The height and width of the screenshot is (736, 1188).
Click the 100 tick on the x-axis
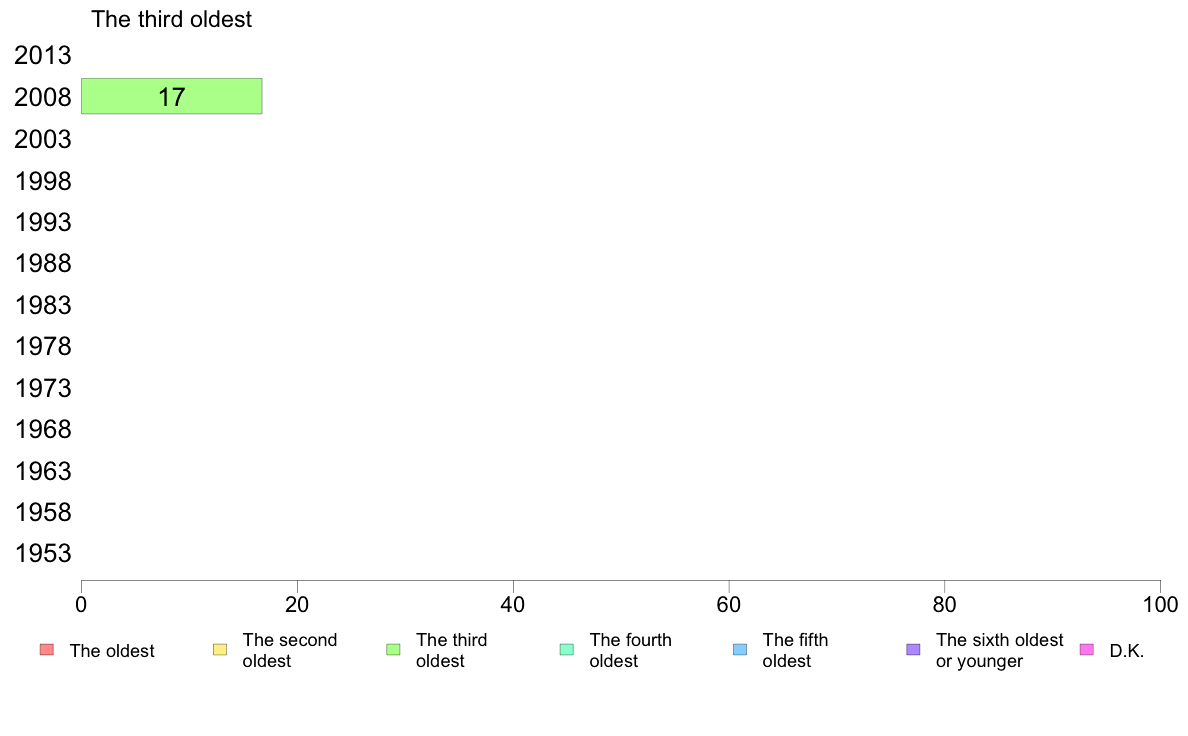[1160, 604]
